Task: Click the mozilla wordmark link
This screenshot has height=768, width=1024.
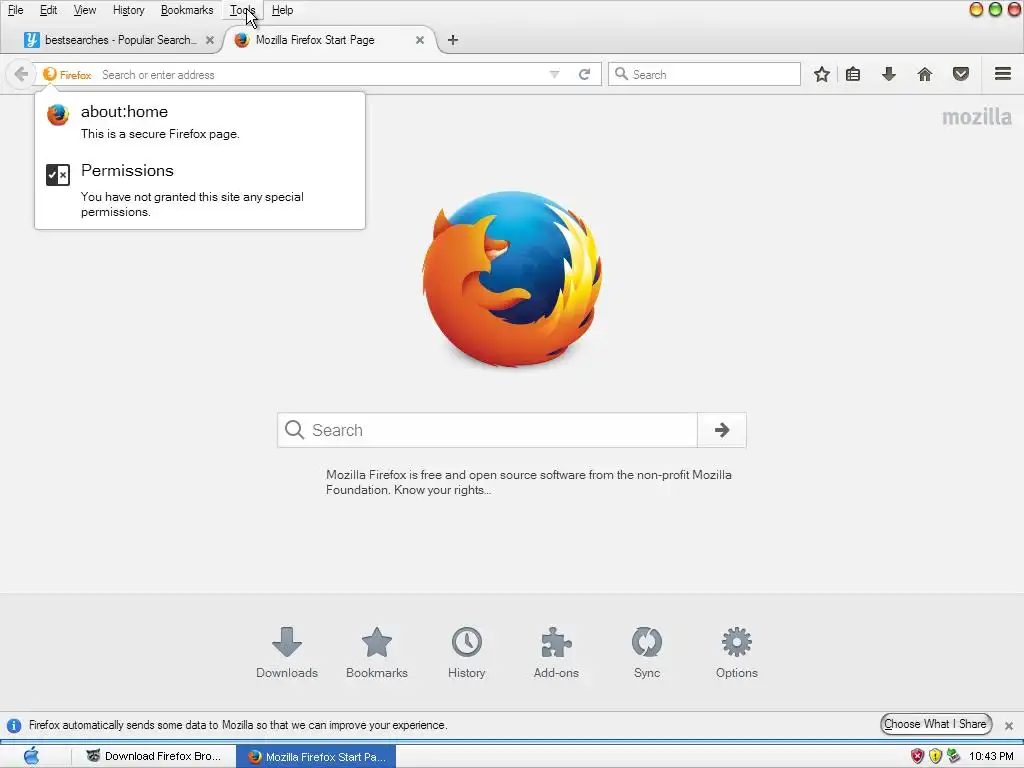Action: point(976,118)
